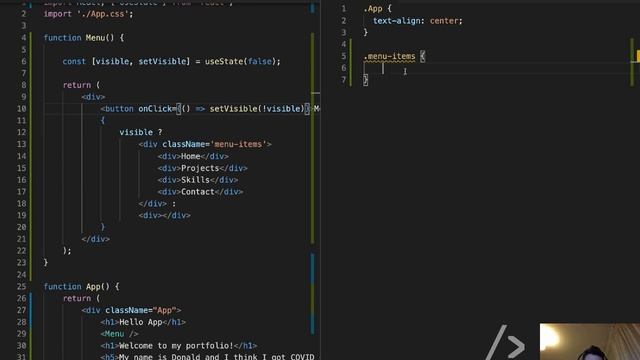Click the div className="App" line
The width and height of the screenshot is (640, 360).
click(x=131, y=310)
